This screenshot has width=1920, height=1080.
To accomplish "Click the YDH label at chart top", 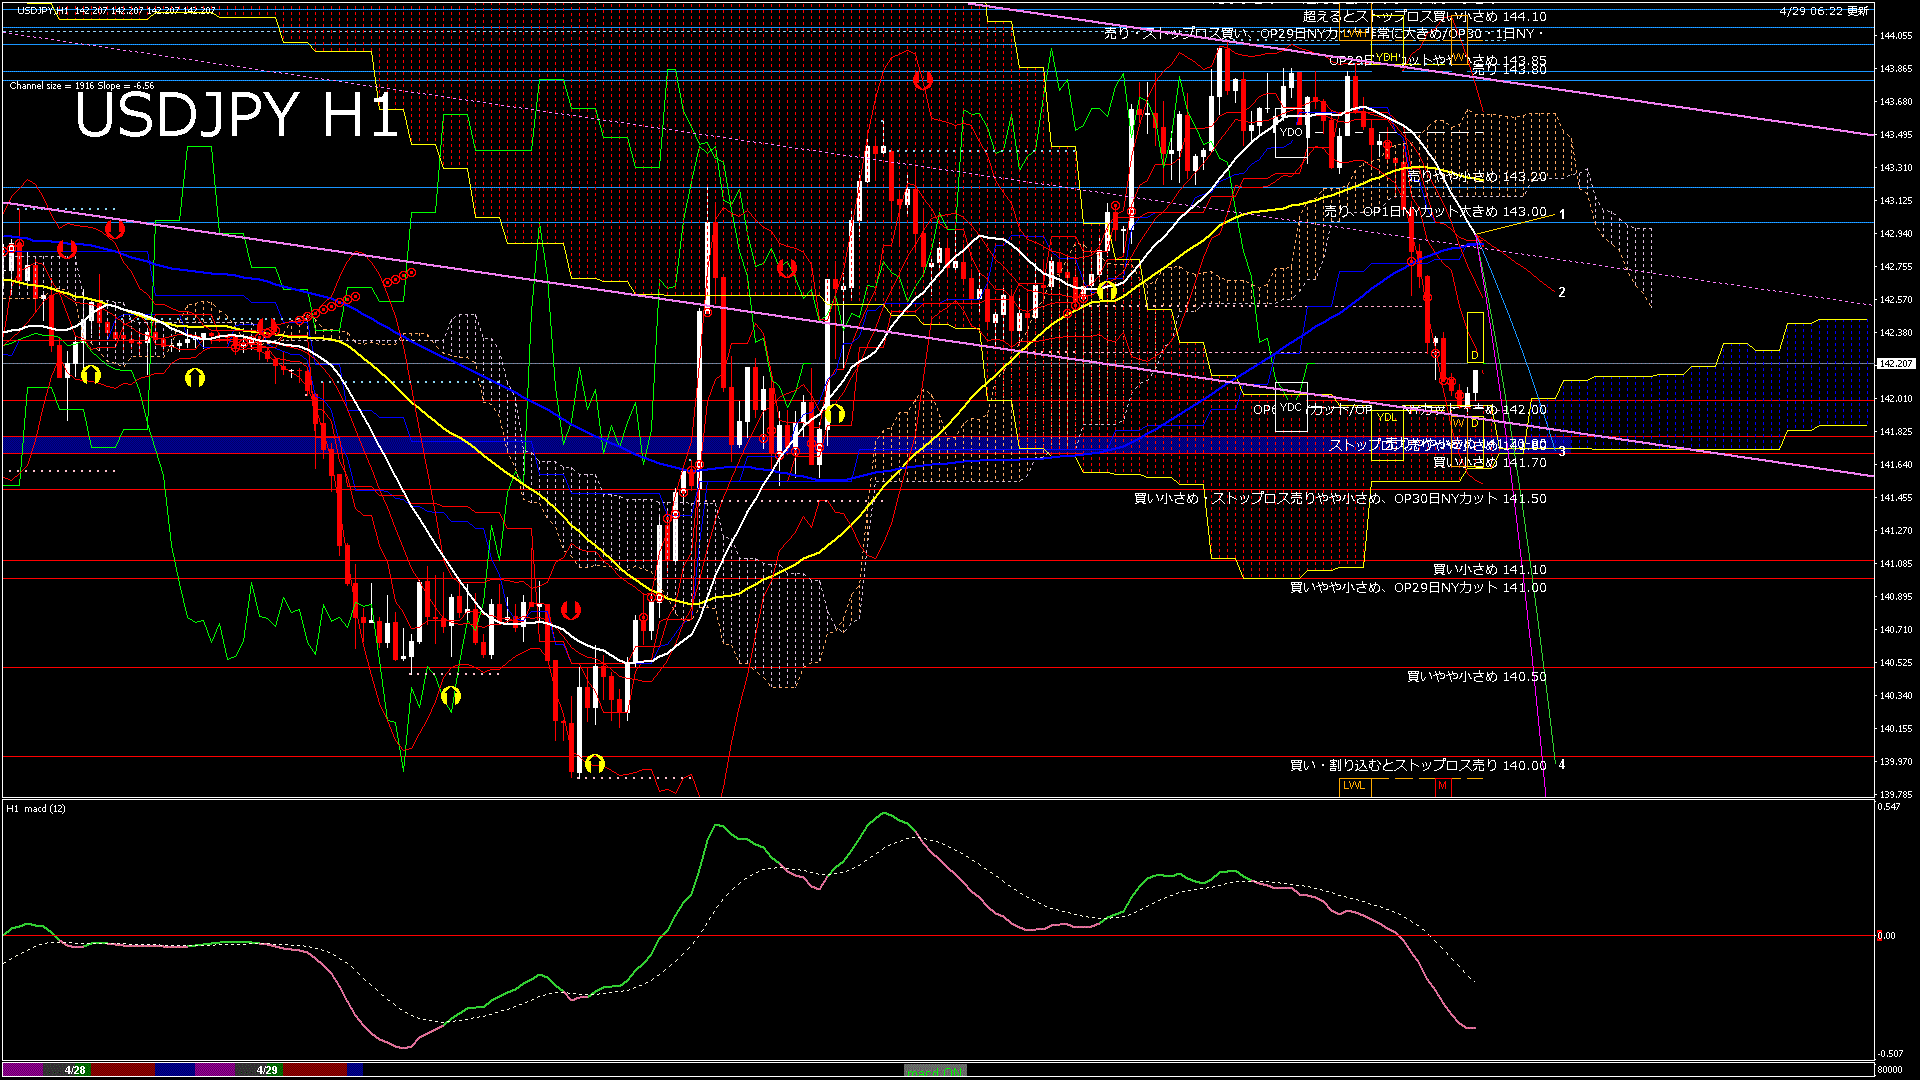I will 1386,57.
